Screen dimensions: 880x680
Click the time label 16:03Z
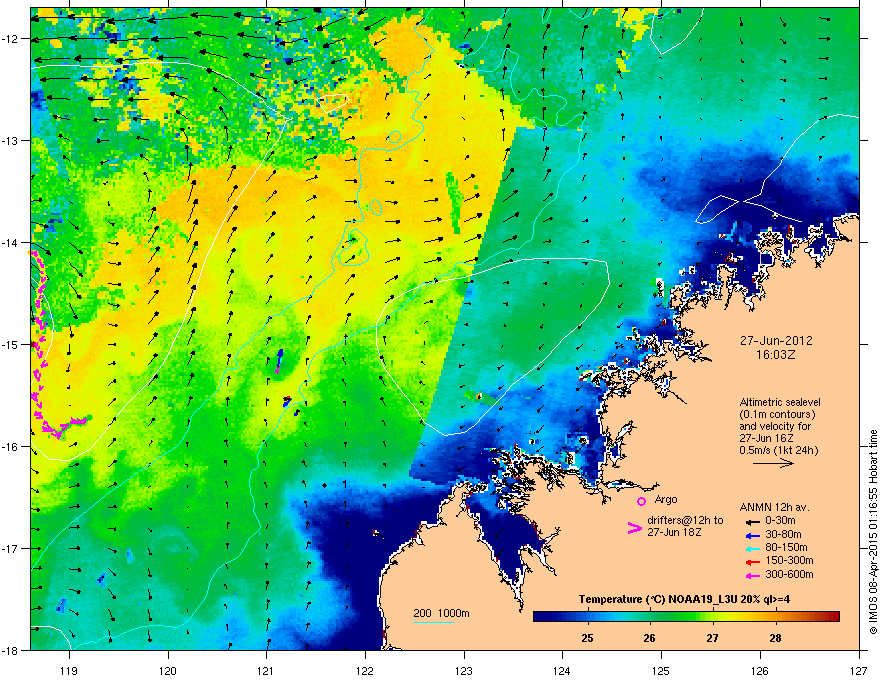[x=776, y=355]
